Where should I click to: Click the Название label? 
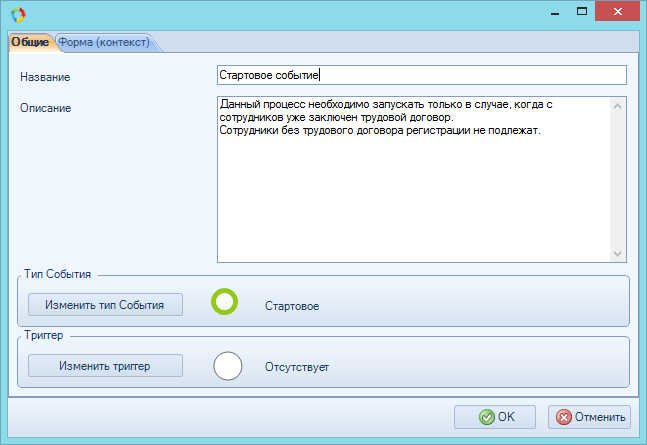pos(45,77)
